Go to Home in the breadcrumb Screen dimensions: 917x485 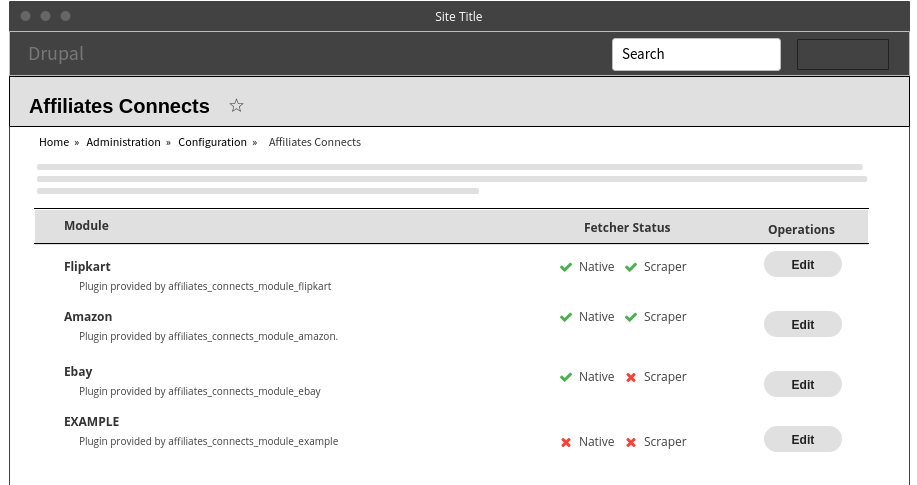54,142
